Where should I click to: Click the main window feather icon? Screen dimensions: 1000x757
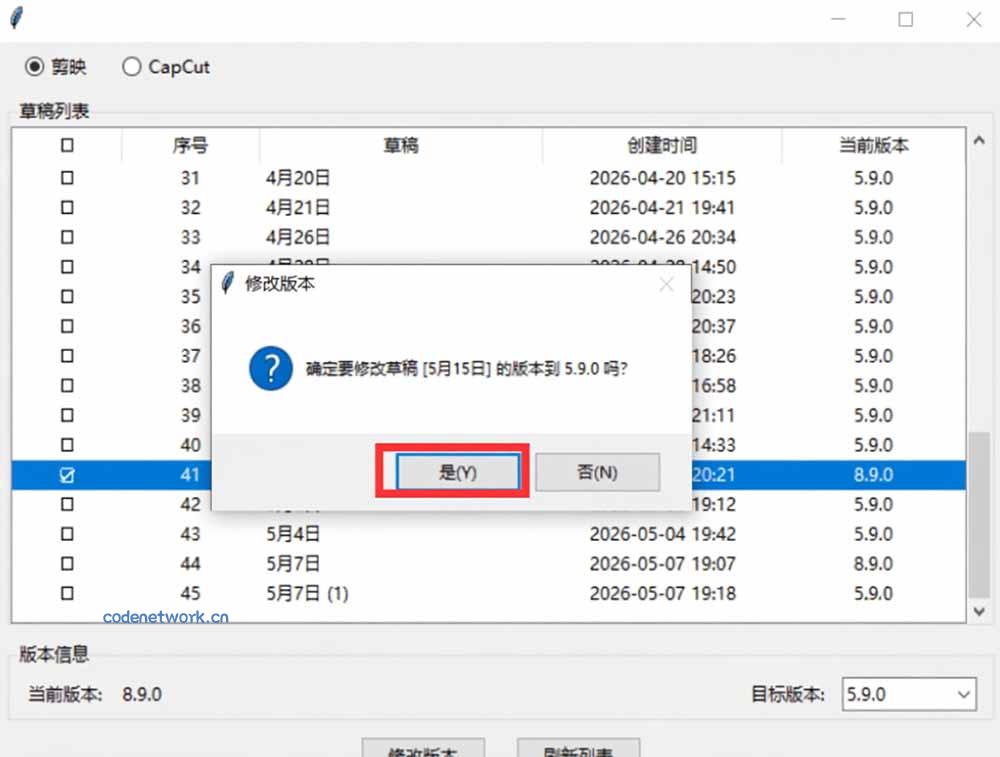17,18
